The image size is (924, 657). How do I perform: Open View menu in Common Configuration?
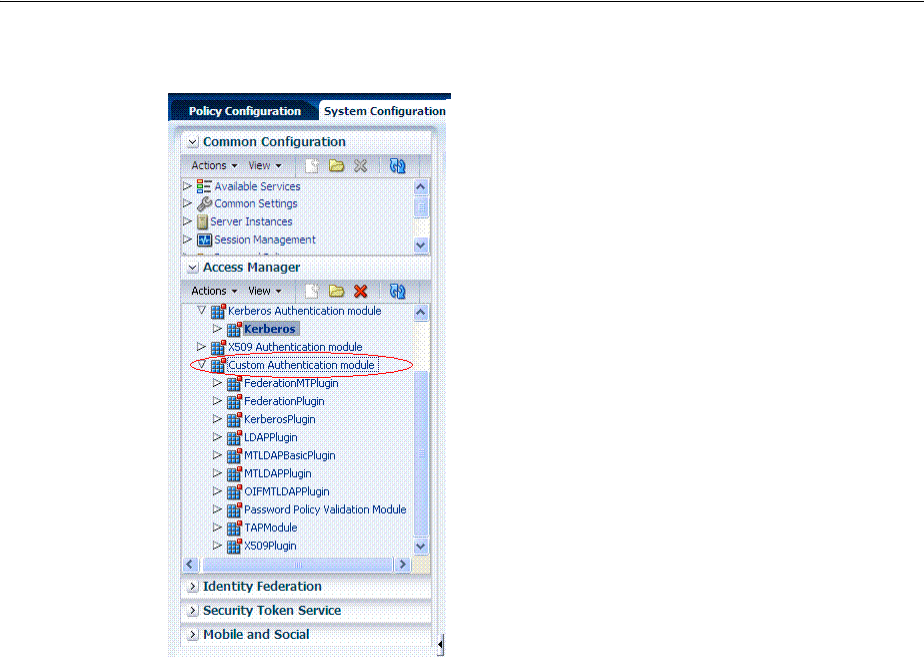tap(265, 166)
